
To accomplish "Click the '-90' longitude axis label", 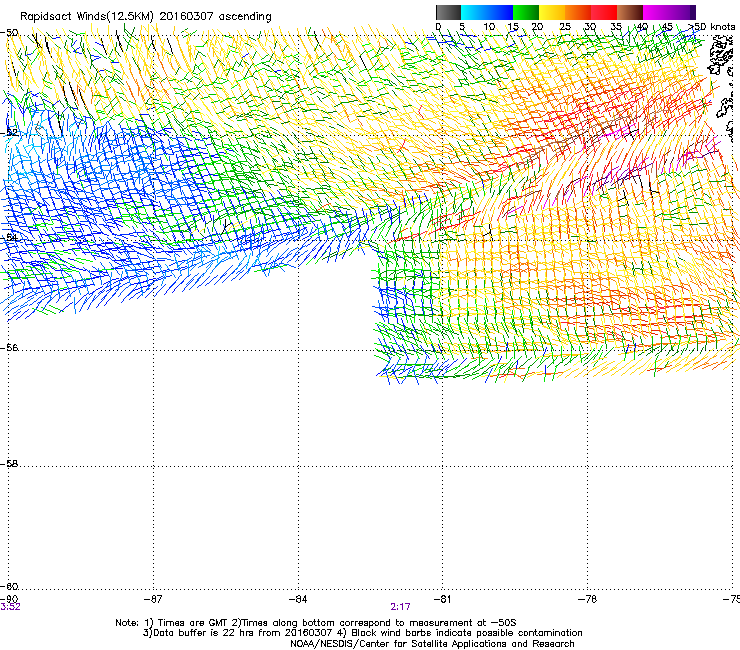I will click(x=9, y=599).
